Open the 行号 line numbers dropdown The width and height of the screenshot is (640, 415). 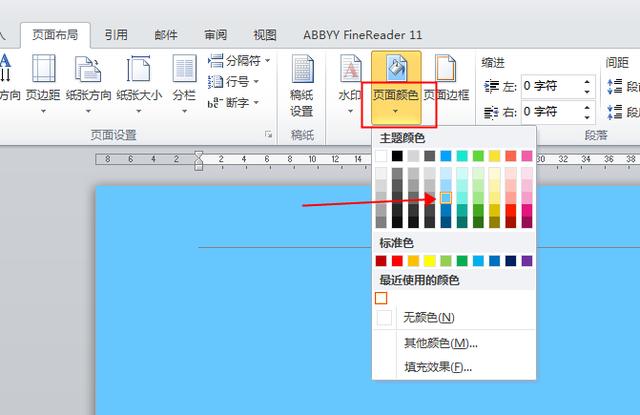[x=233, y=82]
